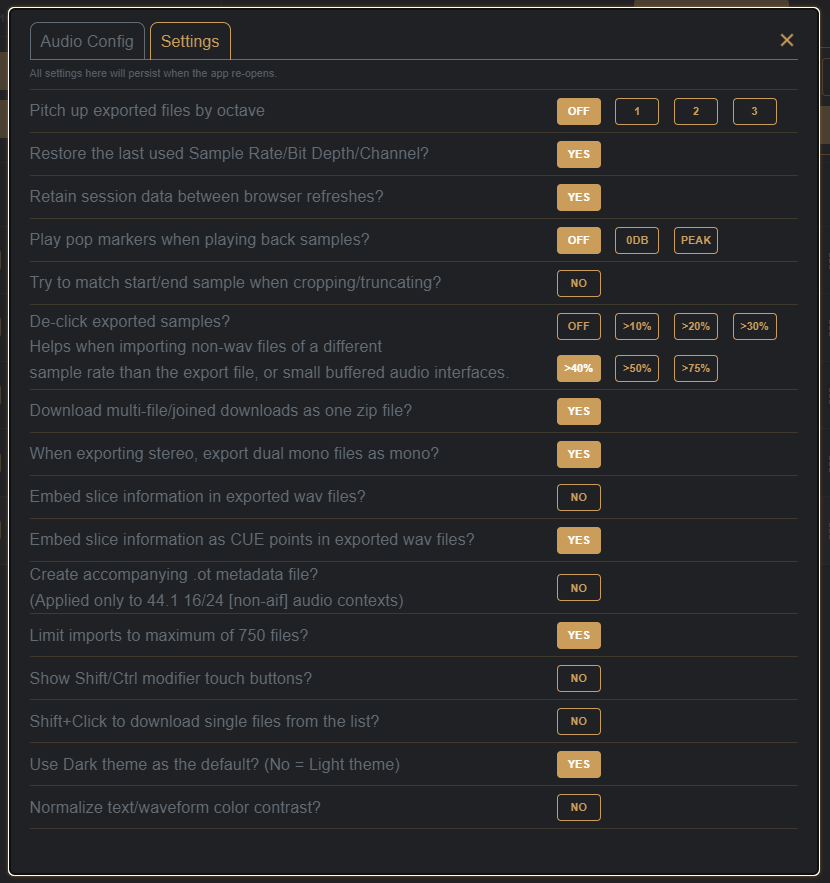Choose pitch up by 3 octaves
The image size is (830, 883).
[754, 111]
